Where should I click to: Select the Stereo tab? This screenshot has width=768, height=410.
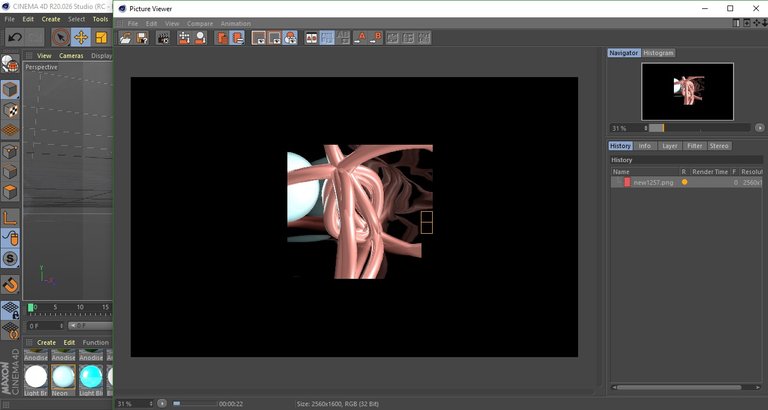pos(719,146)
